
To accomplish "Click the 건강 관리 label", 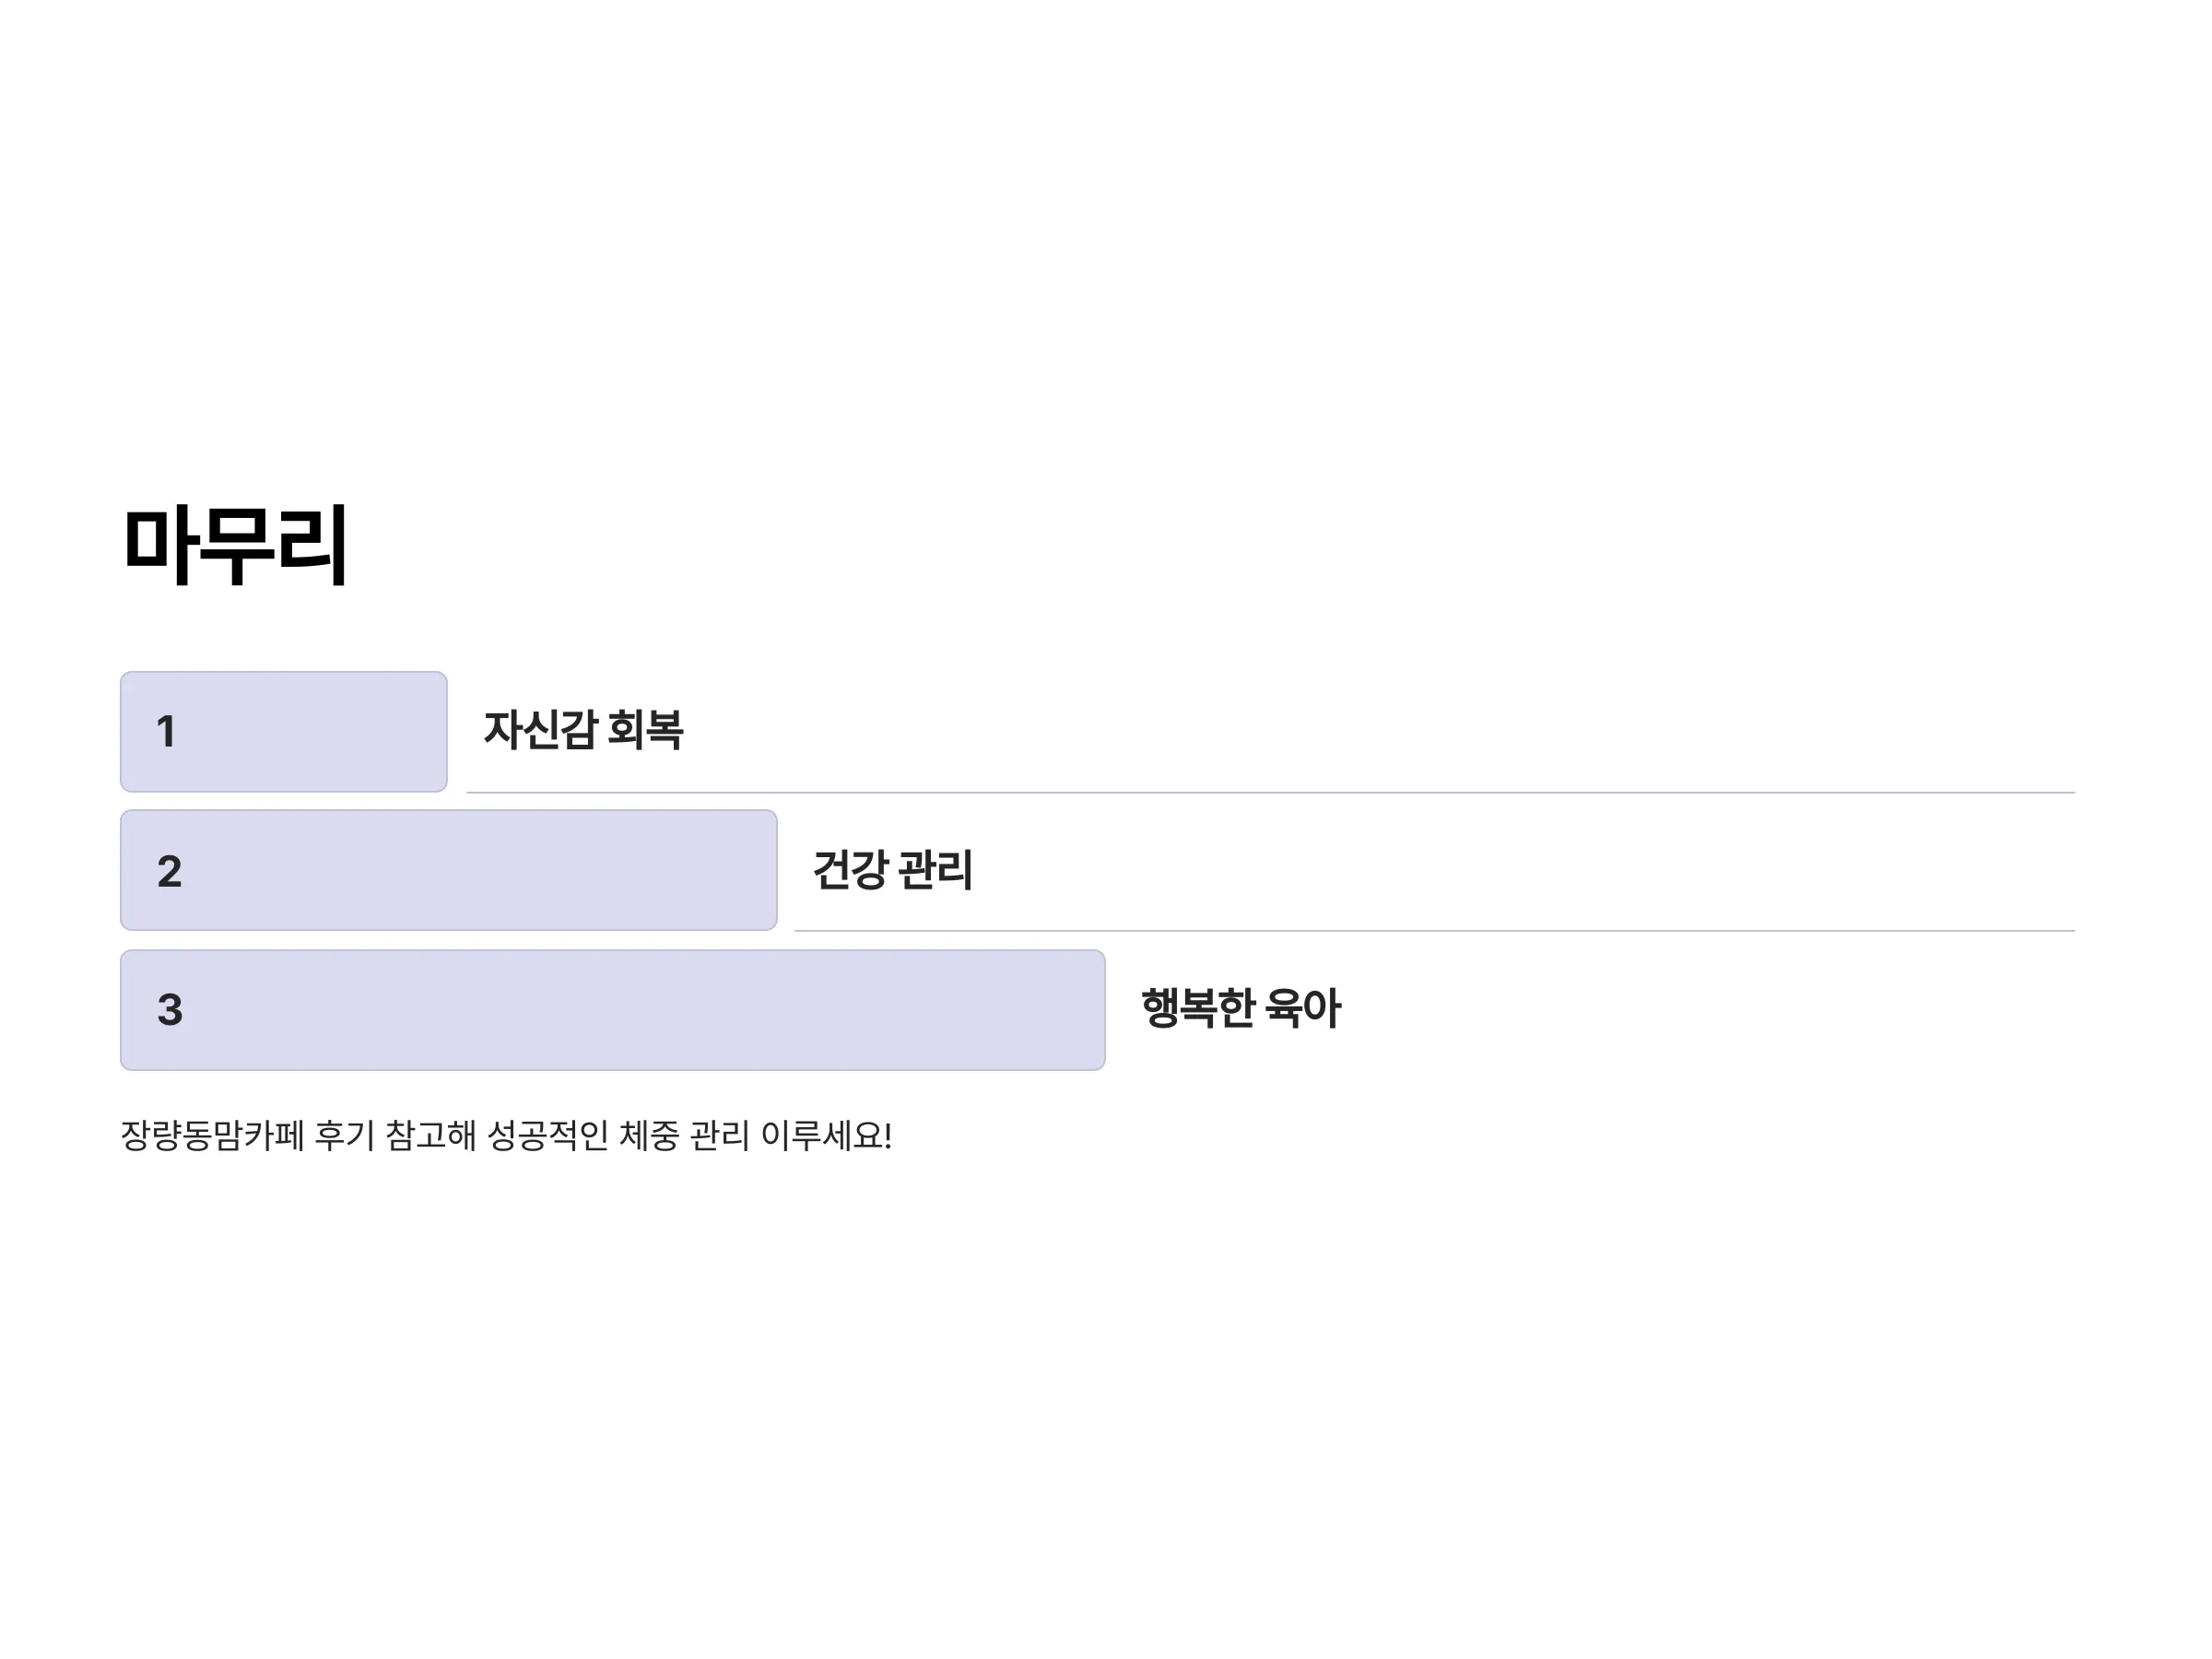I will 892,869.
